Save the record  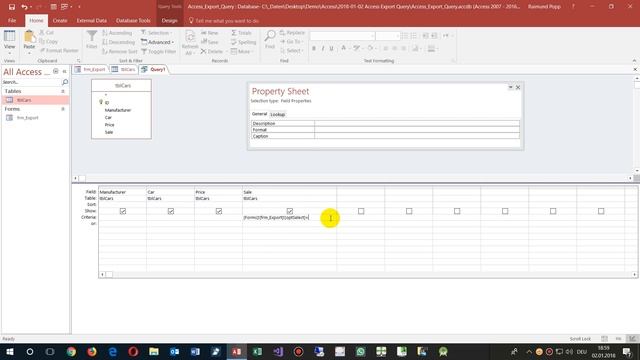coord(209,42)
